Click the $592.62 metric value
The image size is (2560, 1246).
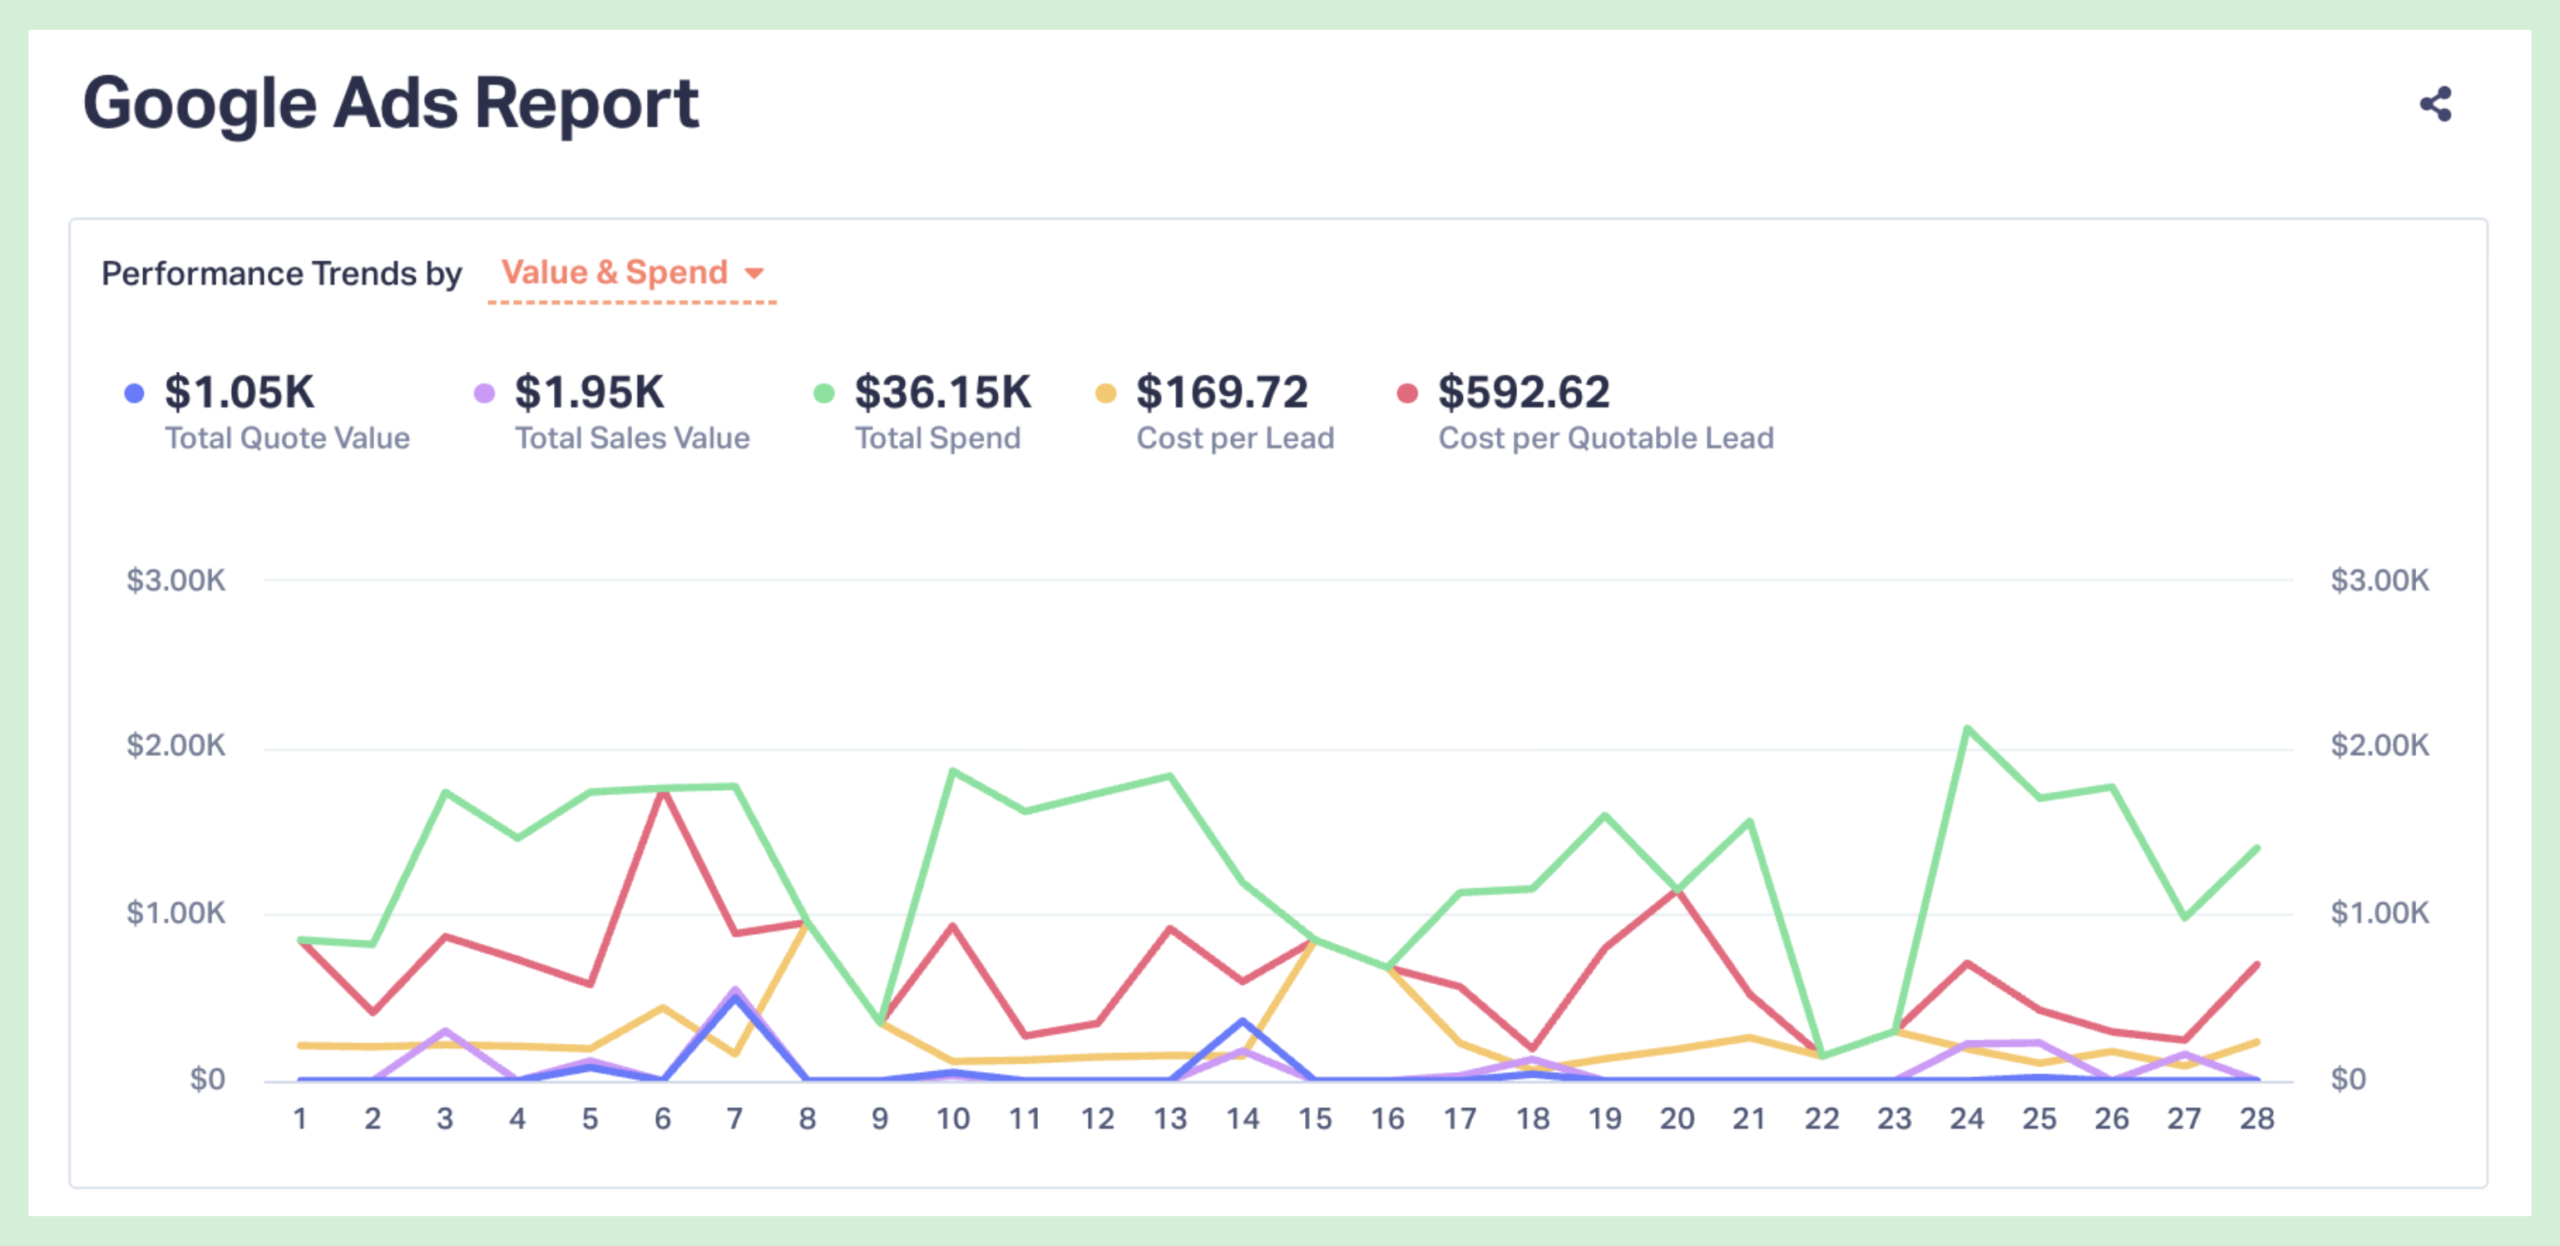click(x=1524, y=392)
